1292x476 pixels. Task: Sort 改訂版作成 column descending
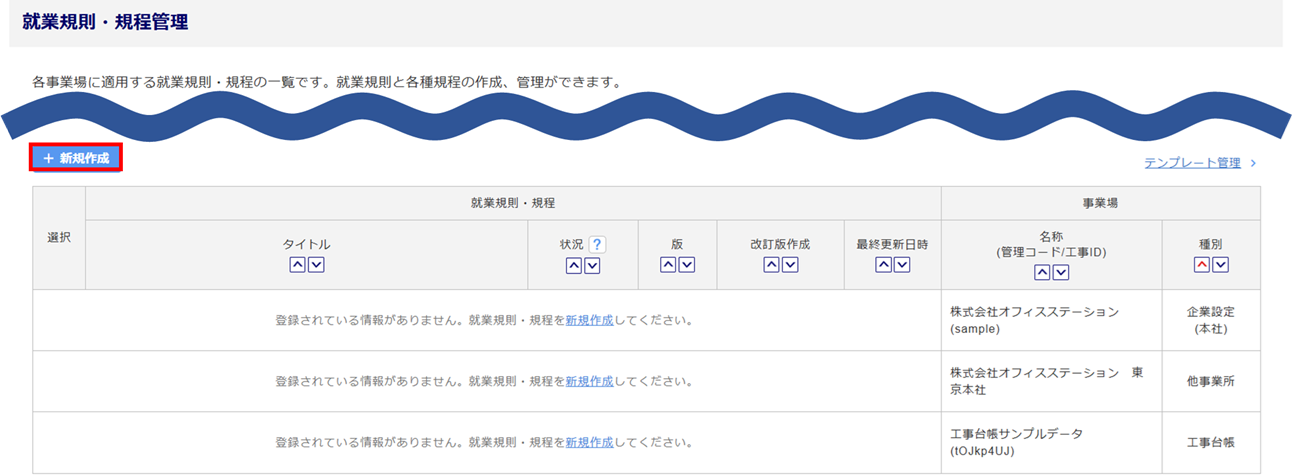pos(790,265)
